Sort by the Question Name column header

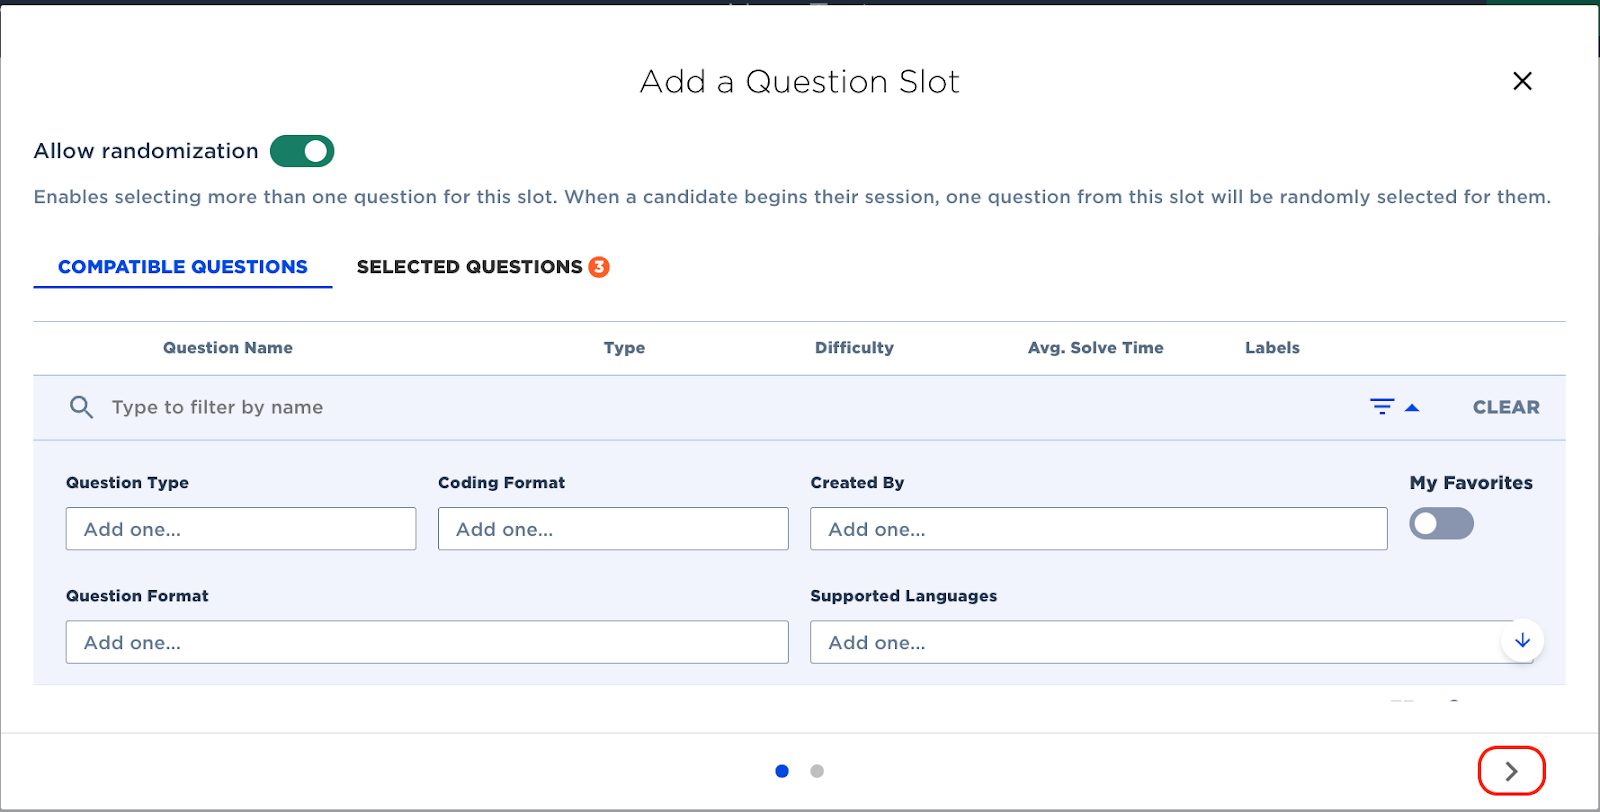[228, 348]
